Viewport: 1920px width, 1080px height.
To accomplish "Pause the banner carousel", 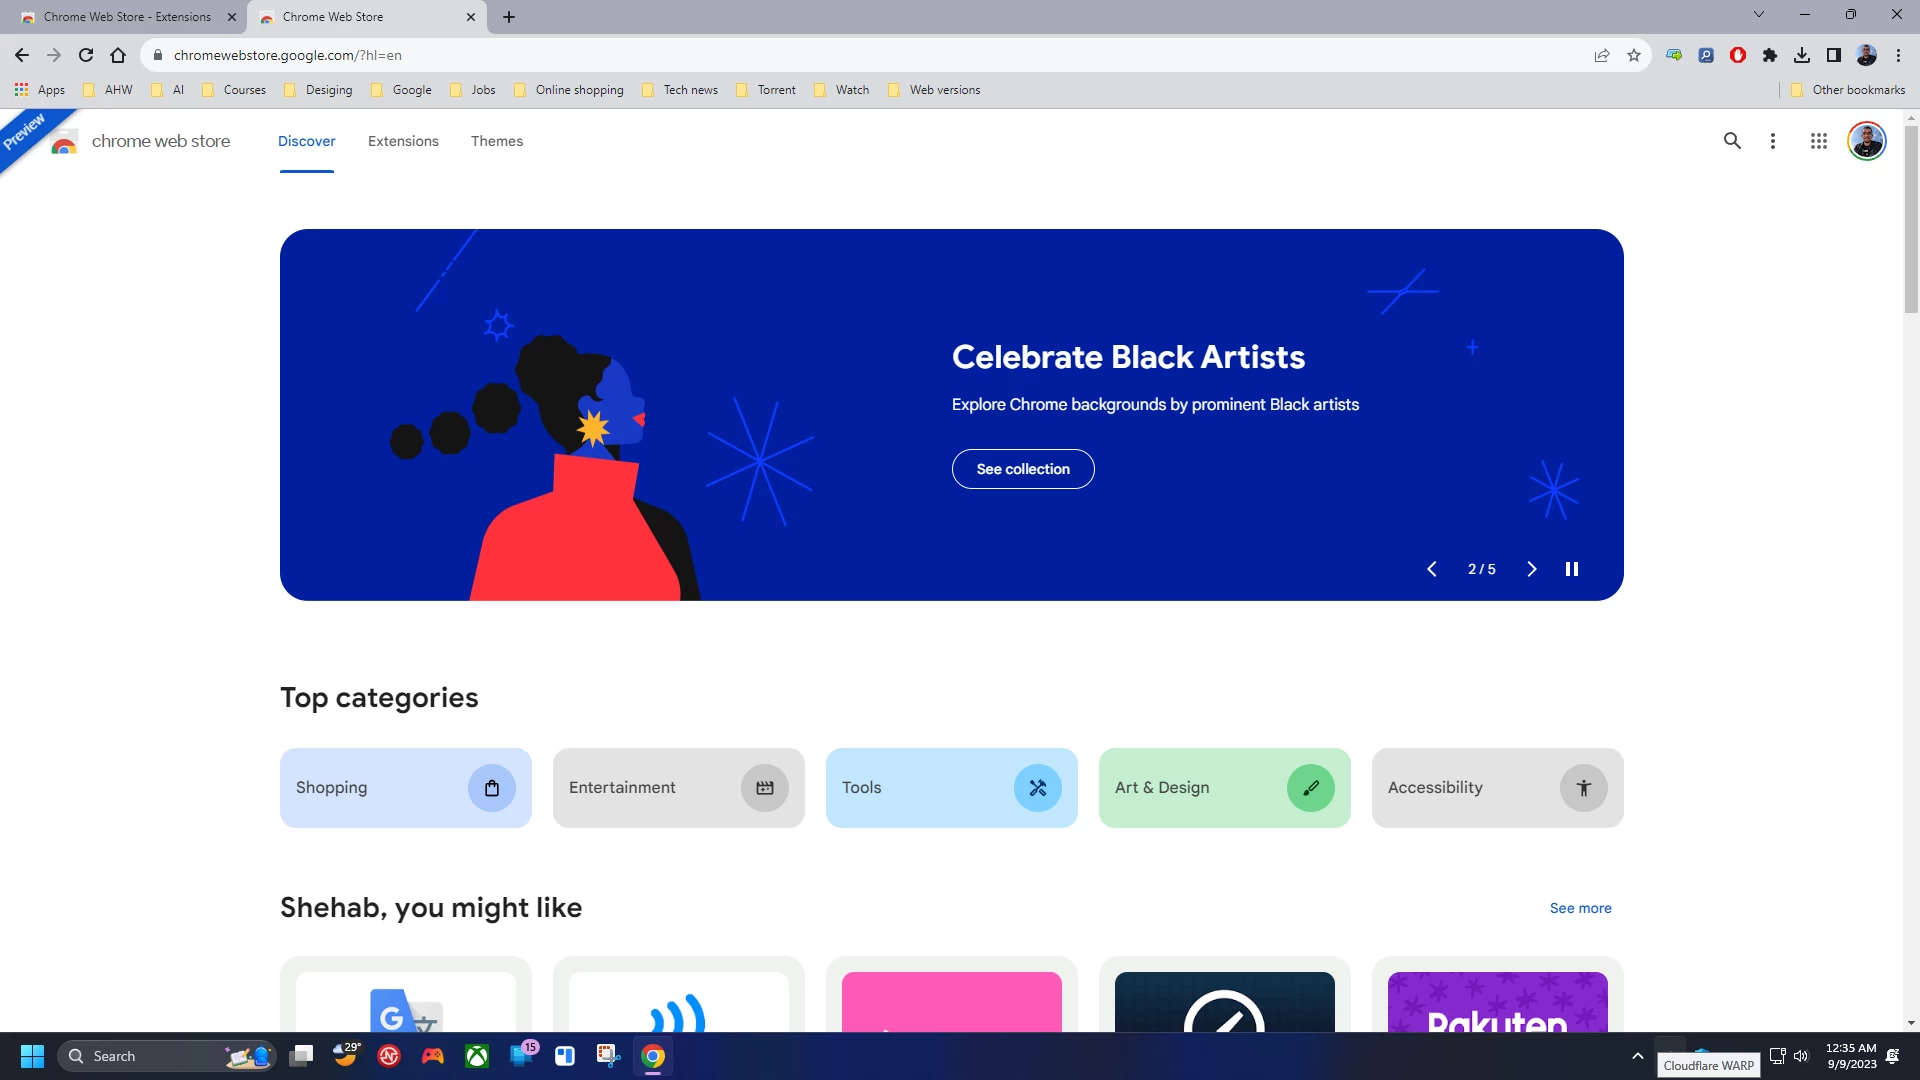I will pos(1572,569).
